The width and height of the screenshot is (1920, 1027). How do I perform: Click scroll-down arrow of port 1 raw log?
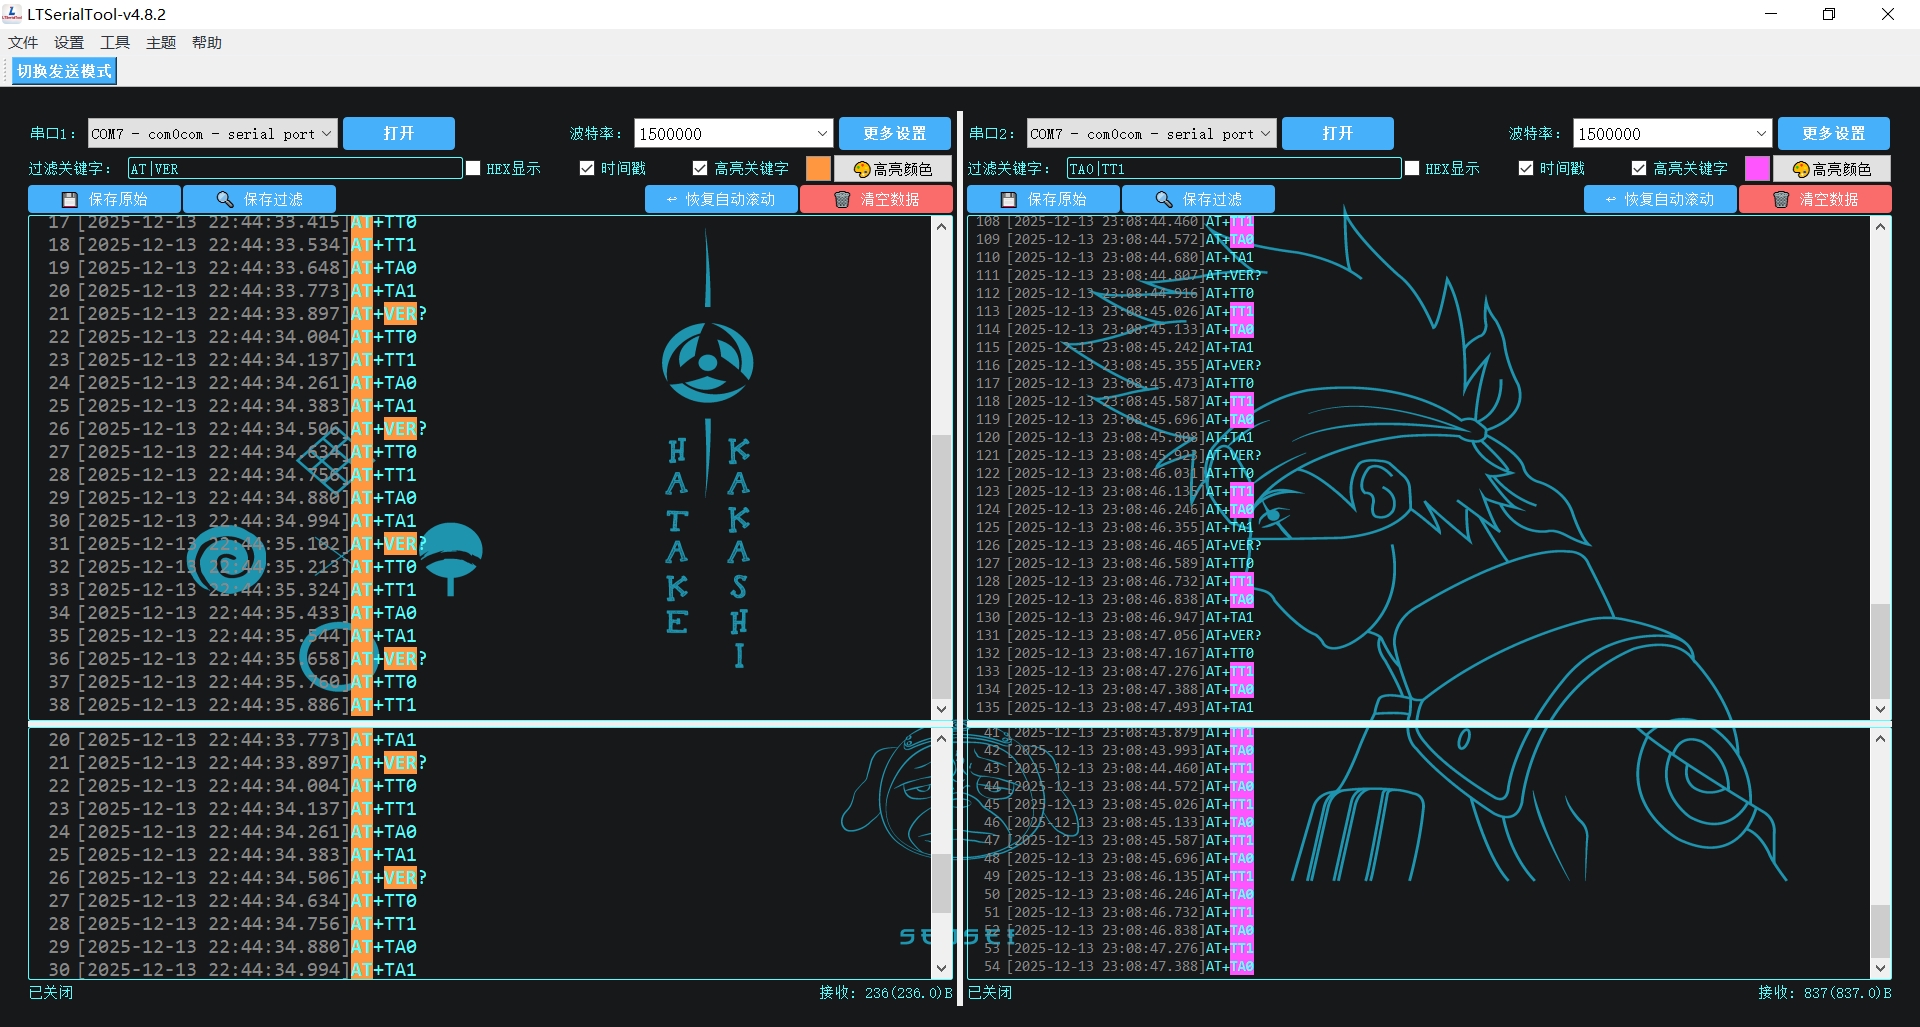point(941,709)
